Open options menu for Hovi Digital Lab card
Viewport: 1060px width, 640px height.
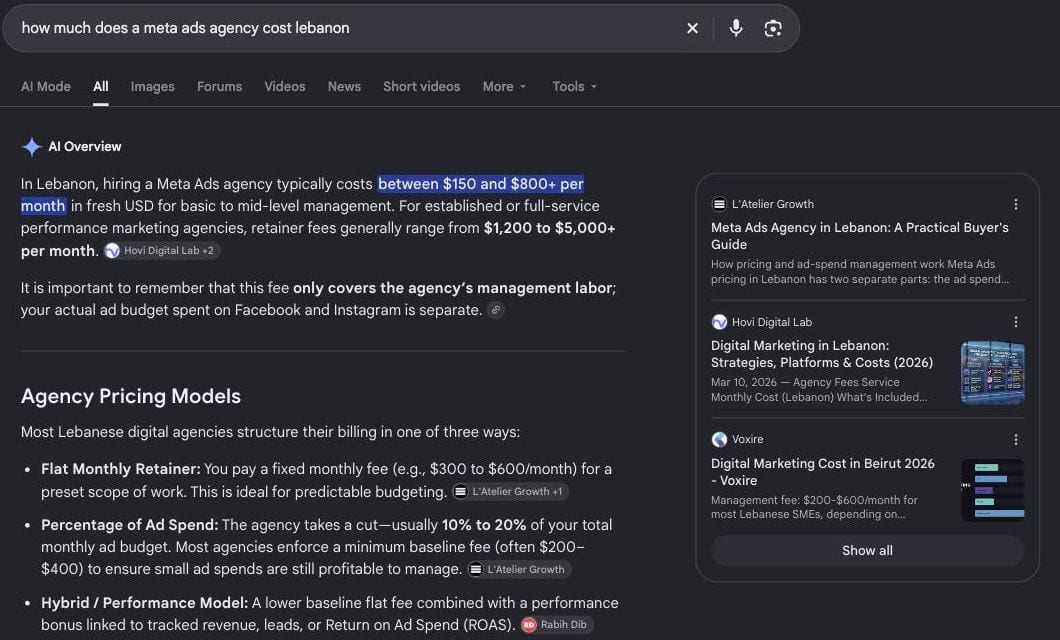[x=1015, y=322]
